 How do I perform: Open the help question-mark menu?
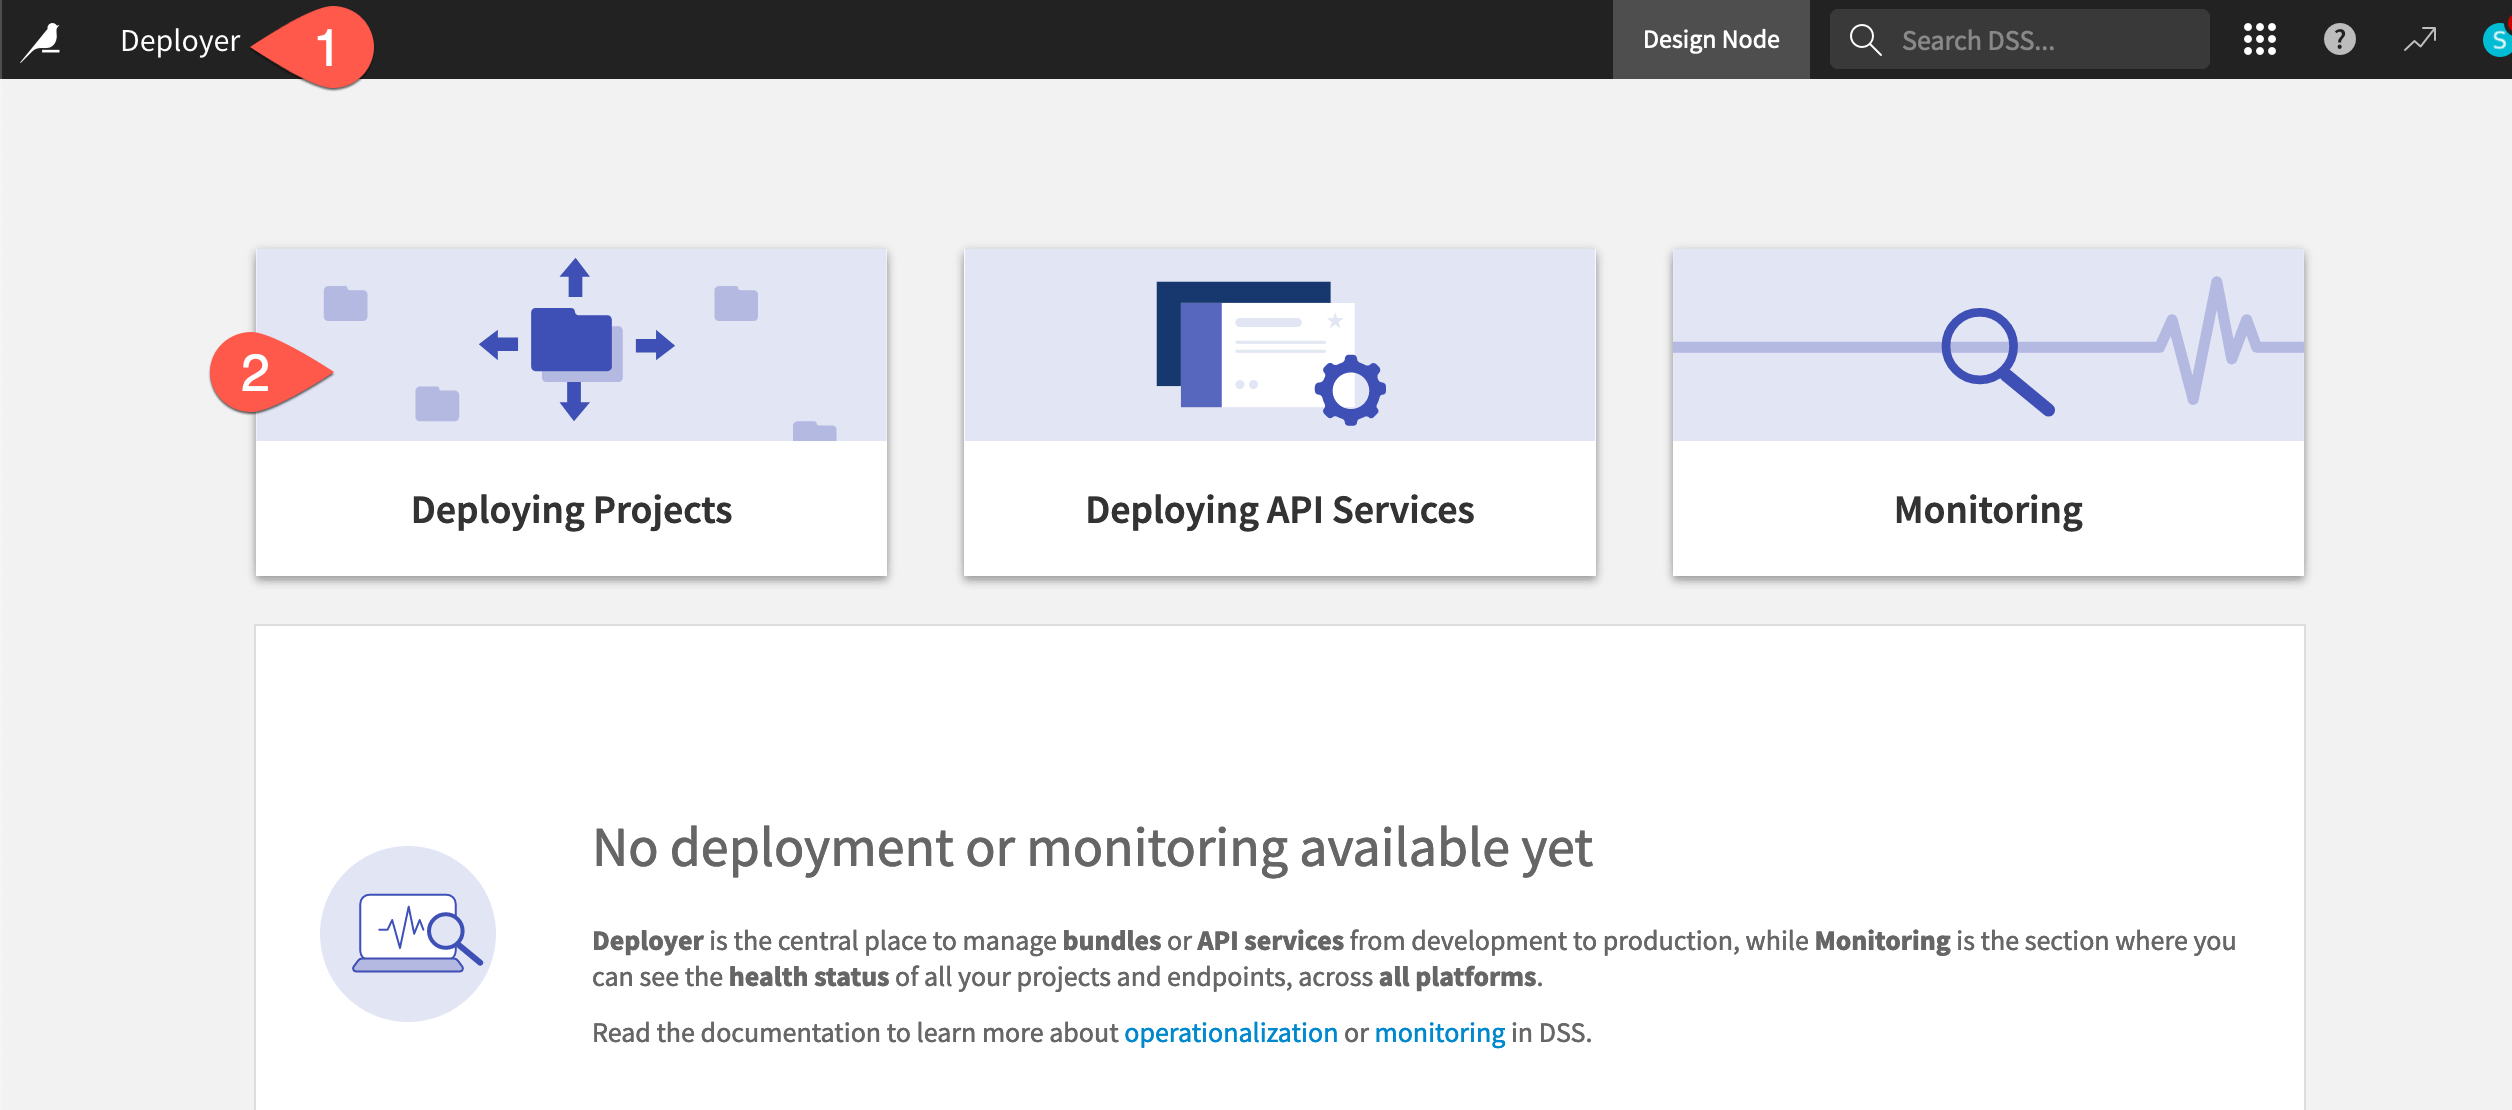point(2339,40)
